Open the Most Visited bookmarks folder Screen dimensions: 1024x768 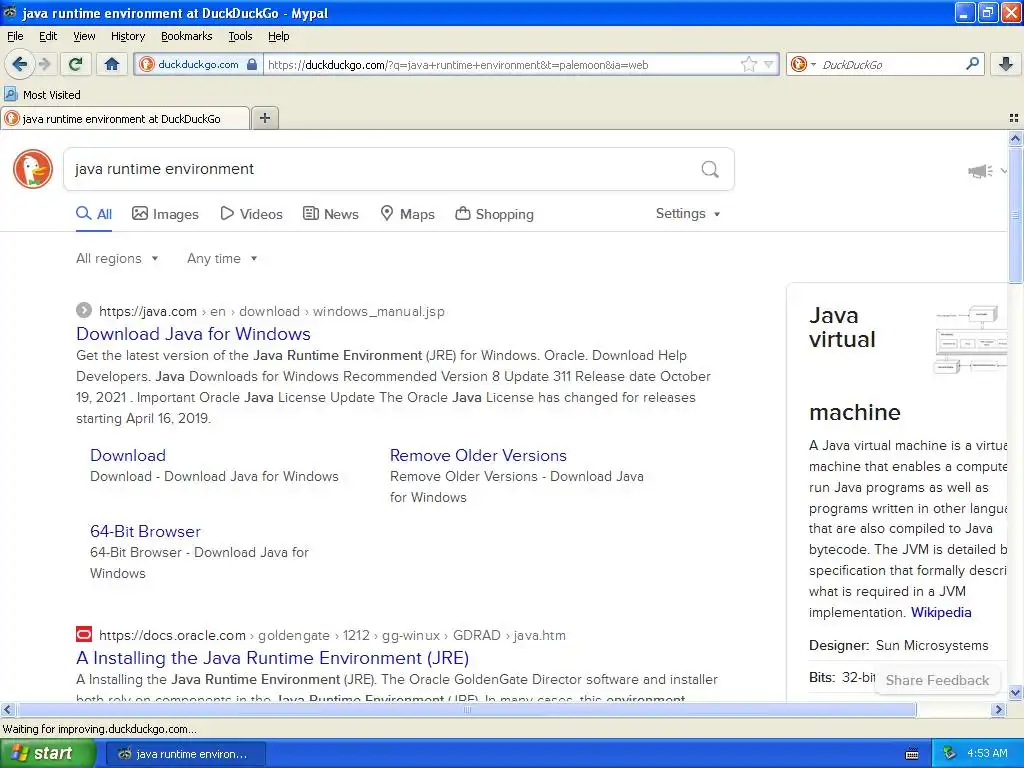(42, 95)
